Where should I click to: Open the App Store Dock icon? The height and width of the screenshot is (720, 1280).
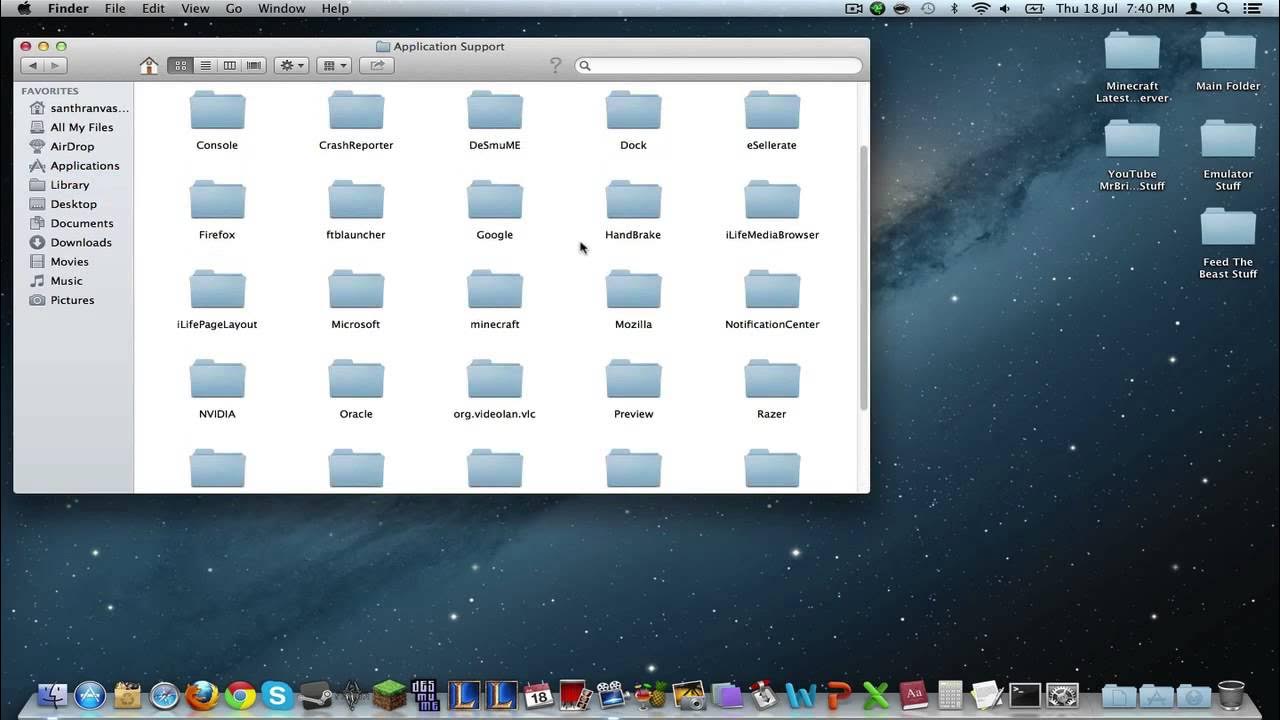(90, 695)
